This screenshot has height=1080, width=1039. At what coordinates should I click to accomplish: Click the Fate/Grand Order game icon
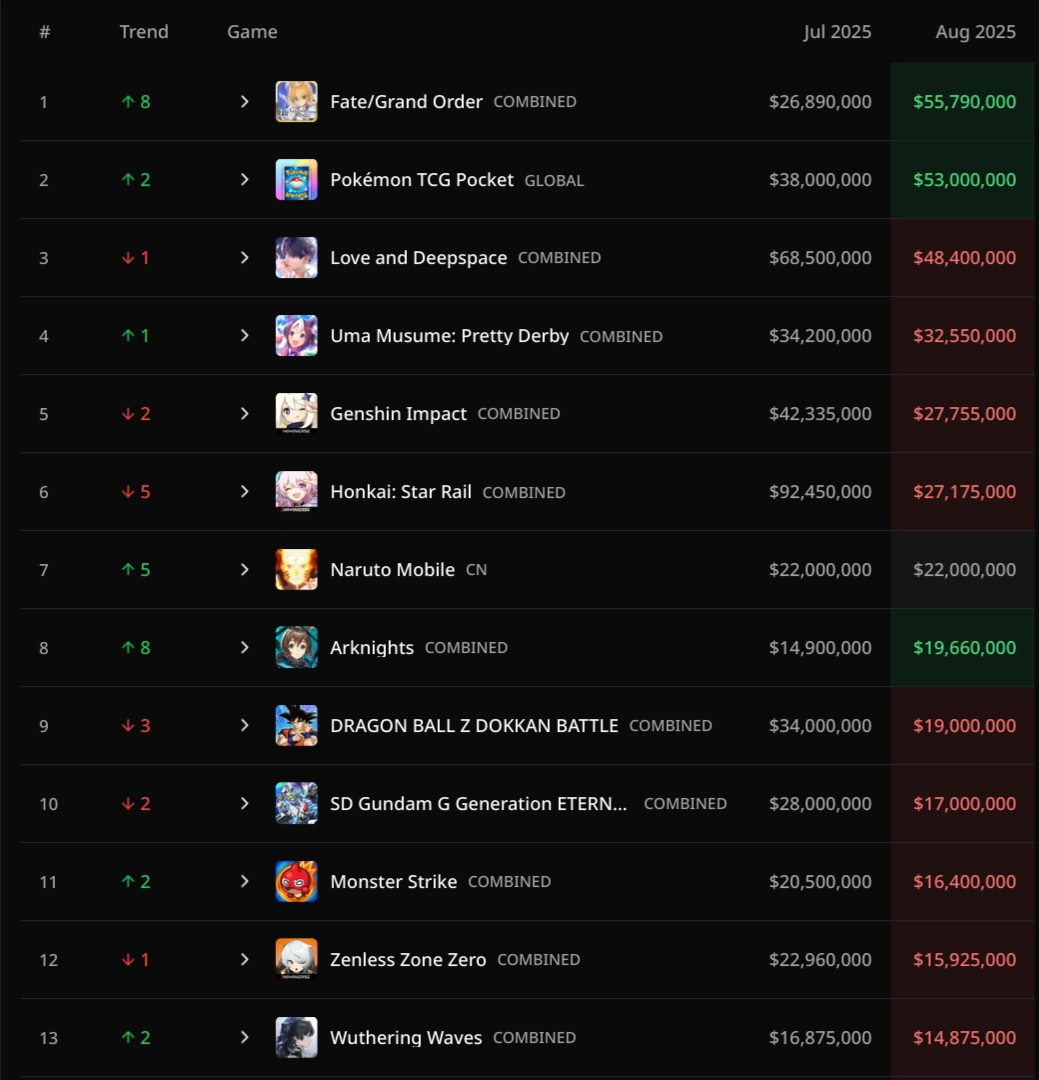click(x=296, y=101)
